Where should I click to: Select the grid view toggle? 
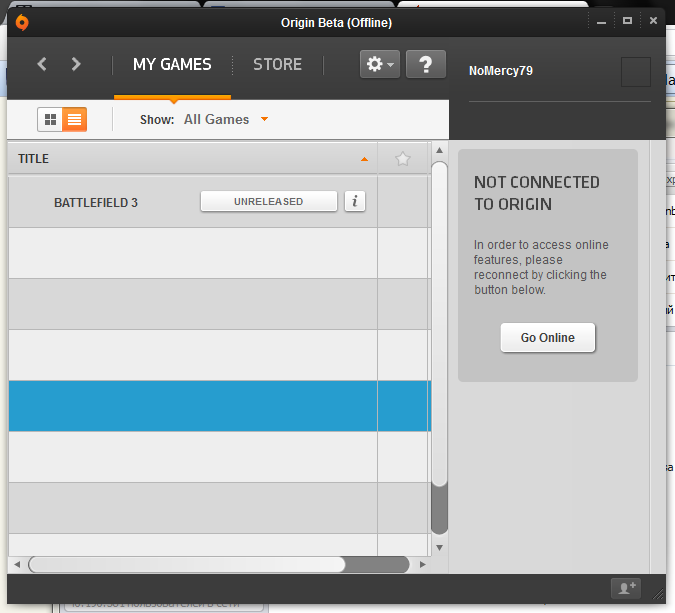(50, 119)
